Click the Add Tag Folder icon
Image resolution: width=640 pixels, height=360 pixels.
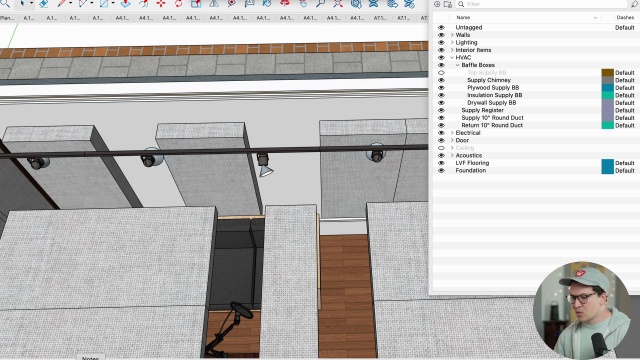coord(448,4)
